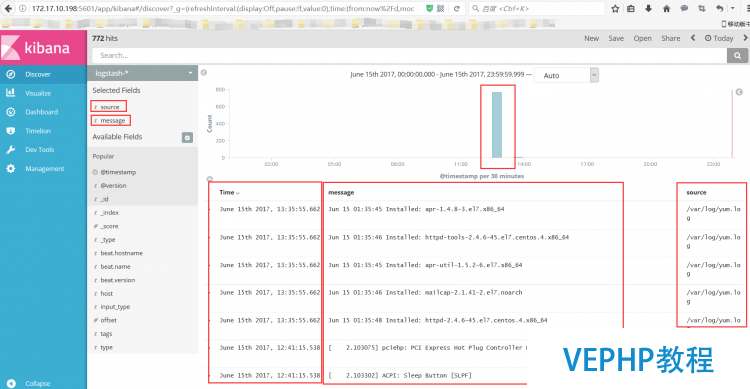Select the tags field
This screenshot has height=389, width=750.
point(106,334)
